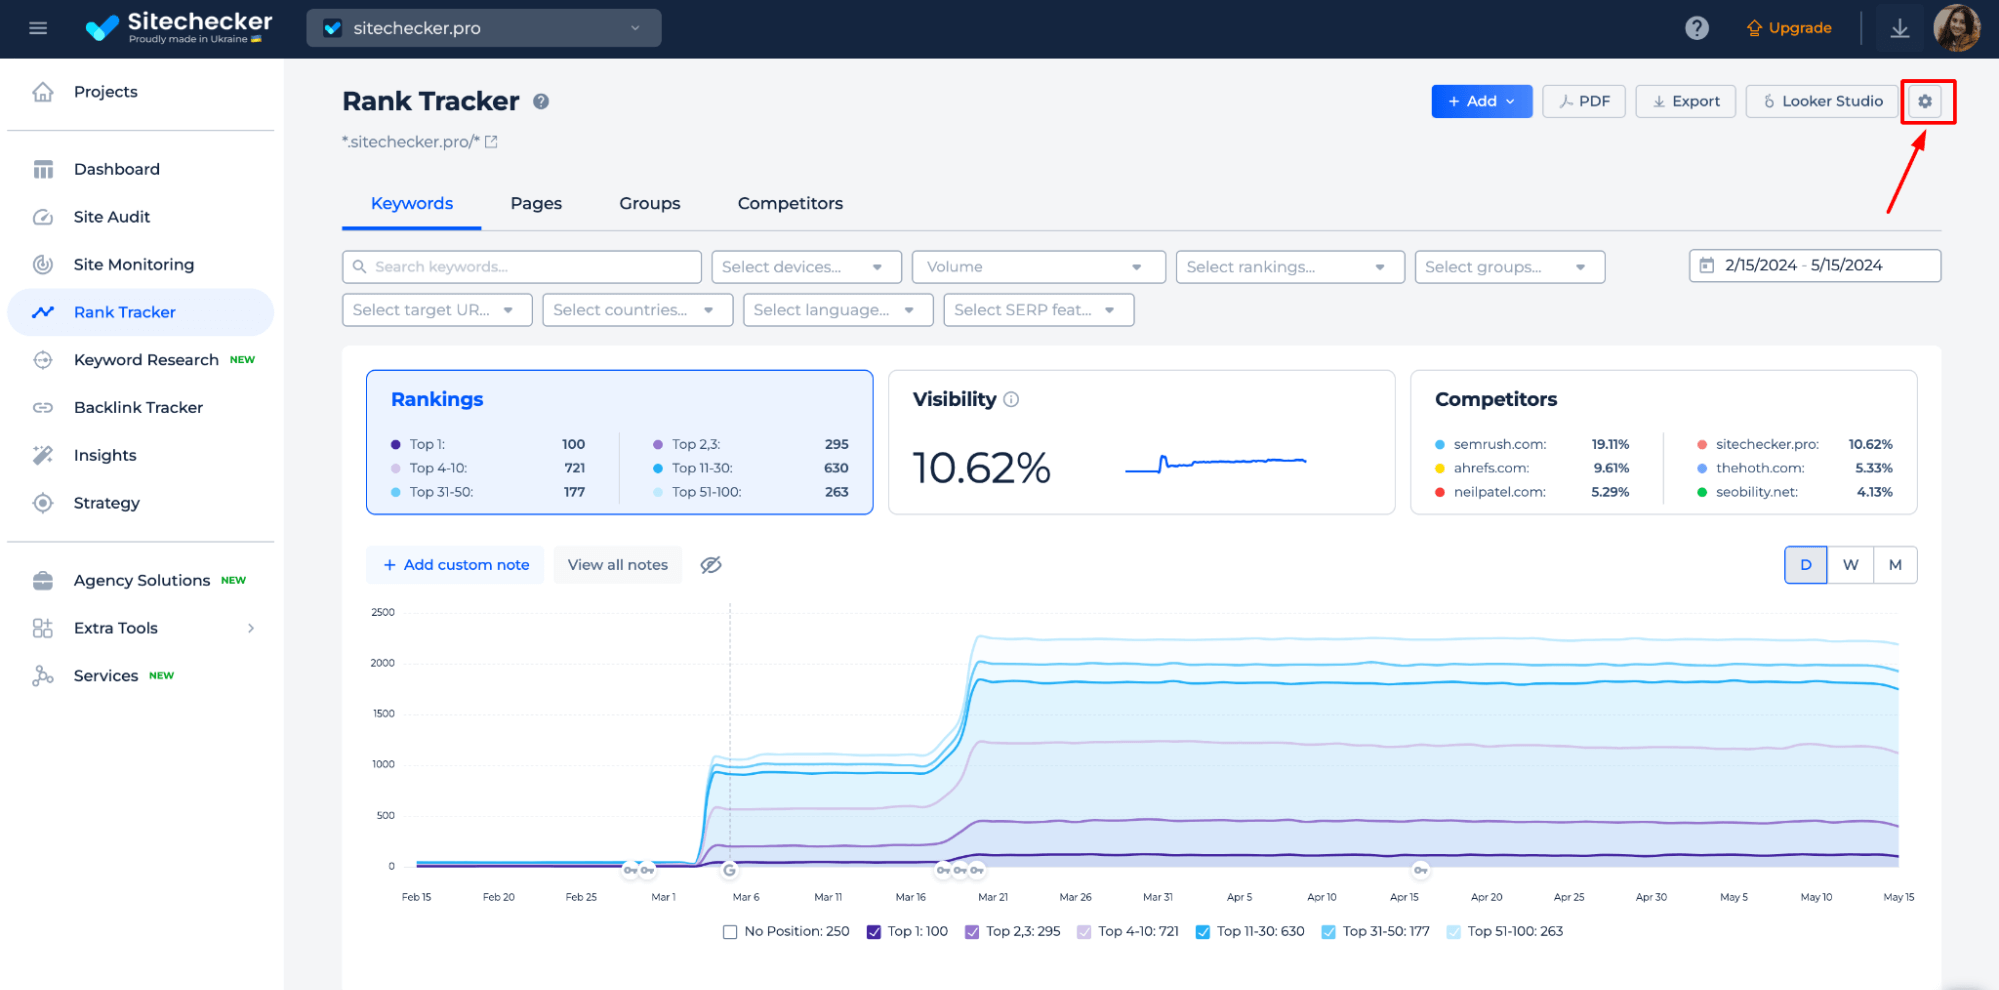The image size is (1999, 990).
Task: Click the Agency Solutions briefcase icon
Action: click(43, 580)
